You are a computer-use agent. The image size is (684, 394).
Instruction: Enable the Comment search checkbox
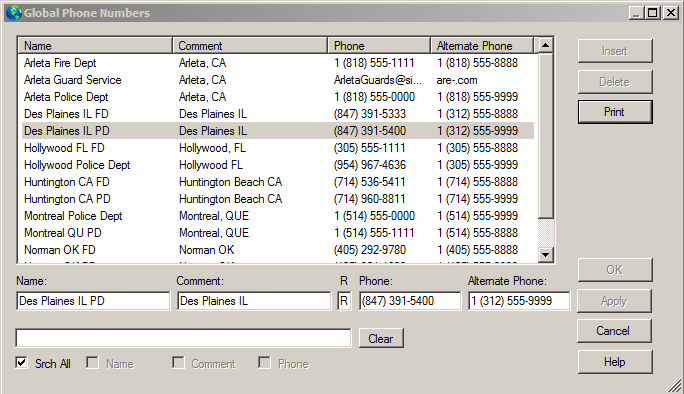(x=178, y=362)
